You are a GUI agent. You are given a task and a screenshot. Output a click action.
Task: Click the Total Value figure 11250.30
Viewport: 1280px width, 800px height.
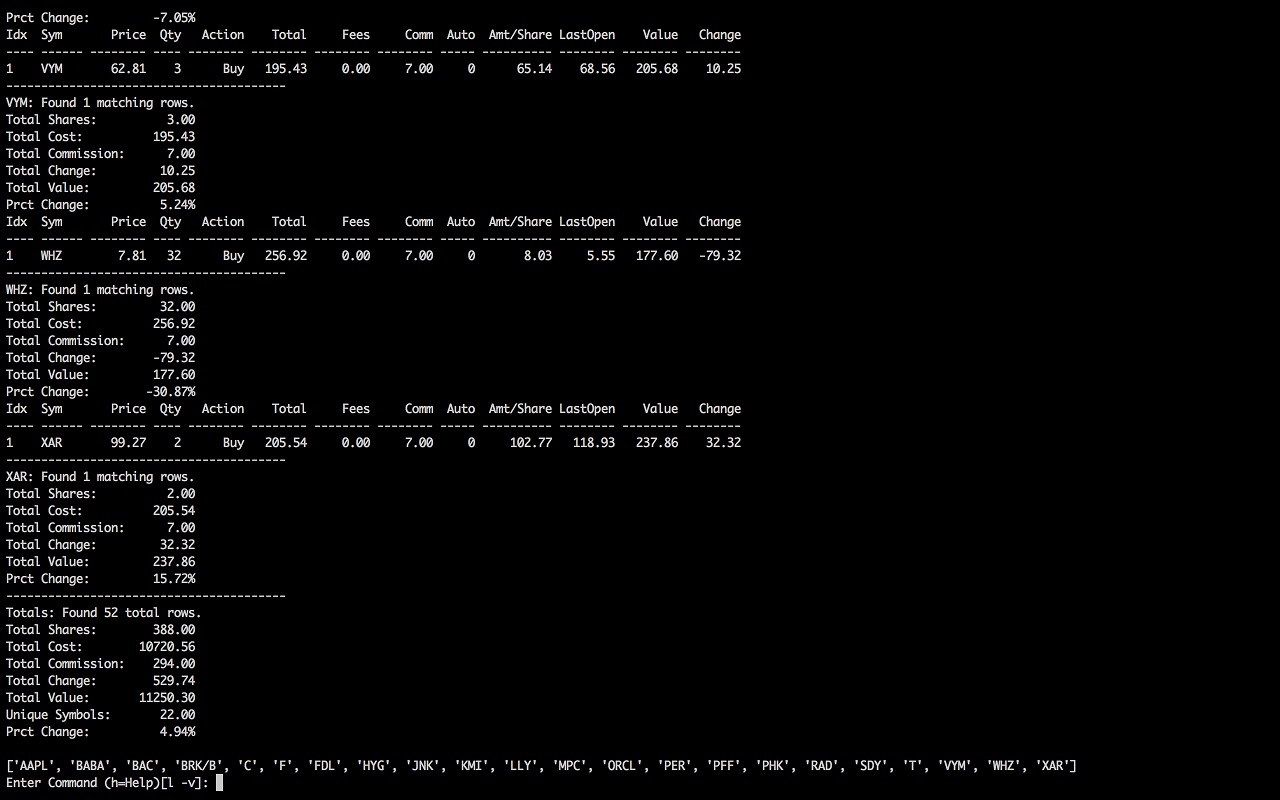(x=167, y=698)
